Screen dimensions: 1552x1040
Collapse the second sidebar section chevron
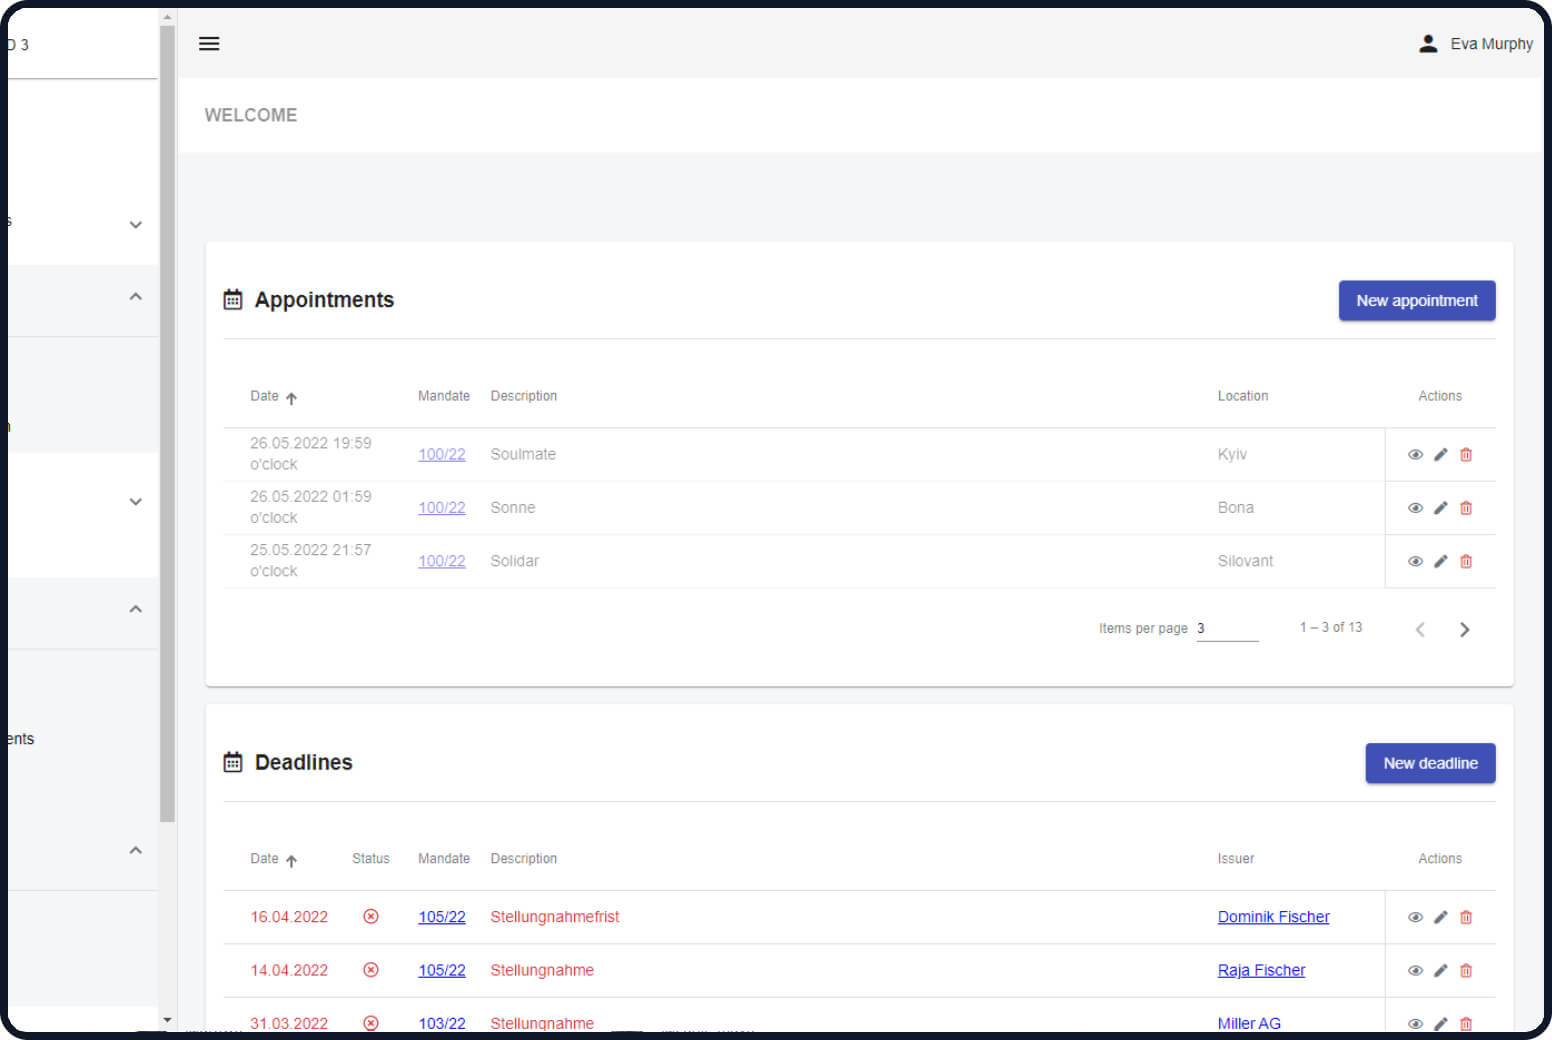pyautogui.click(x=136, y=297)
